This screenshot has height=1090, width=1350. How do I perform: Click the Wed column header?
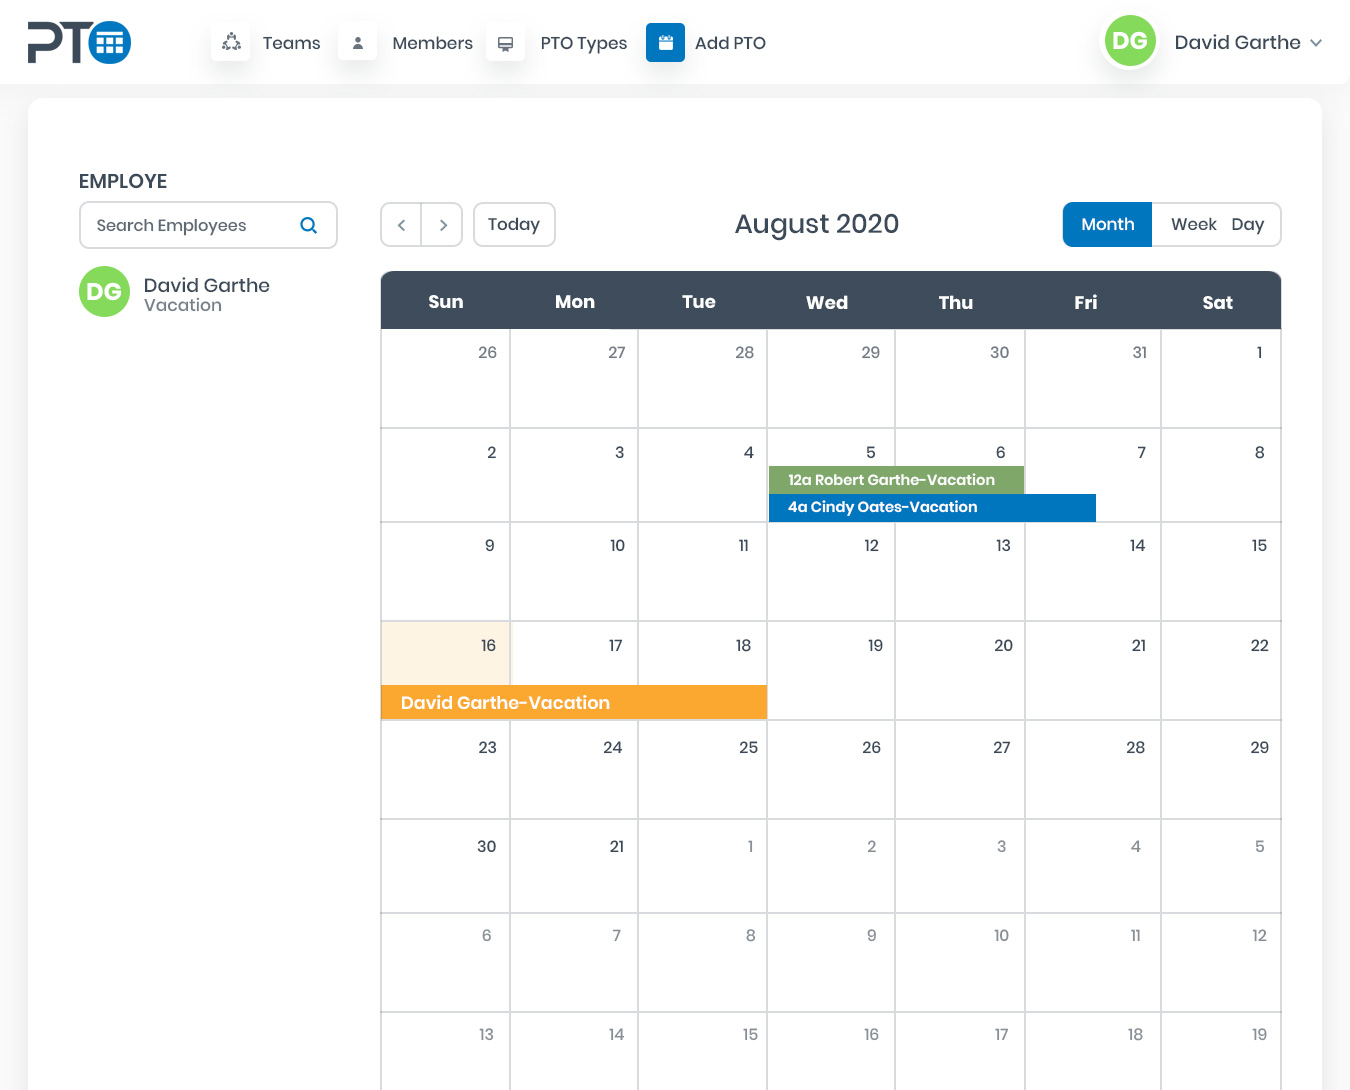(827, 302)
